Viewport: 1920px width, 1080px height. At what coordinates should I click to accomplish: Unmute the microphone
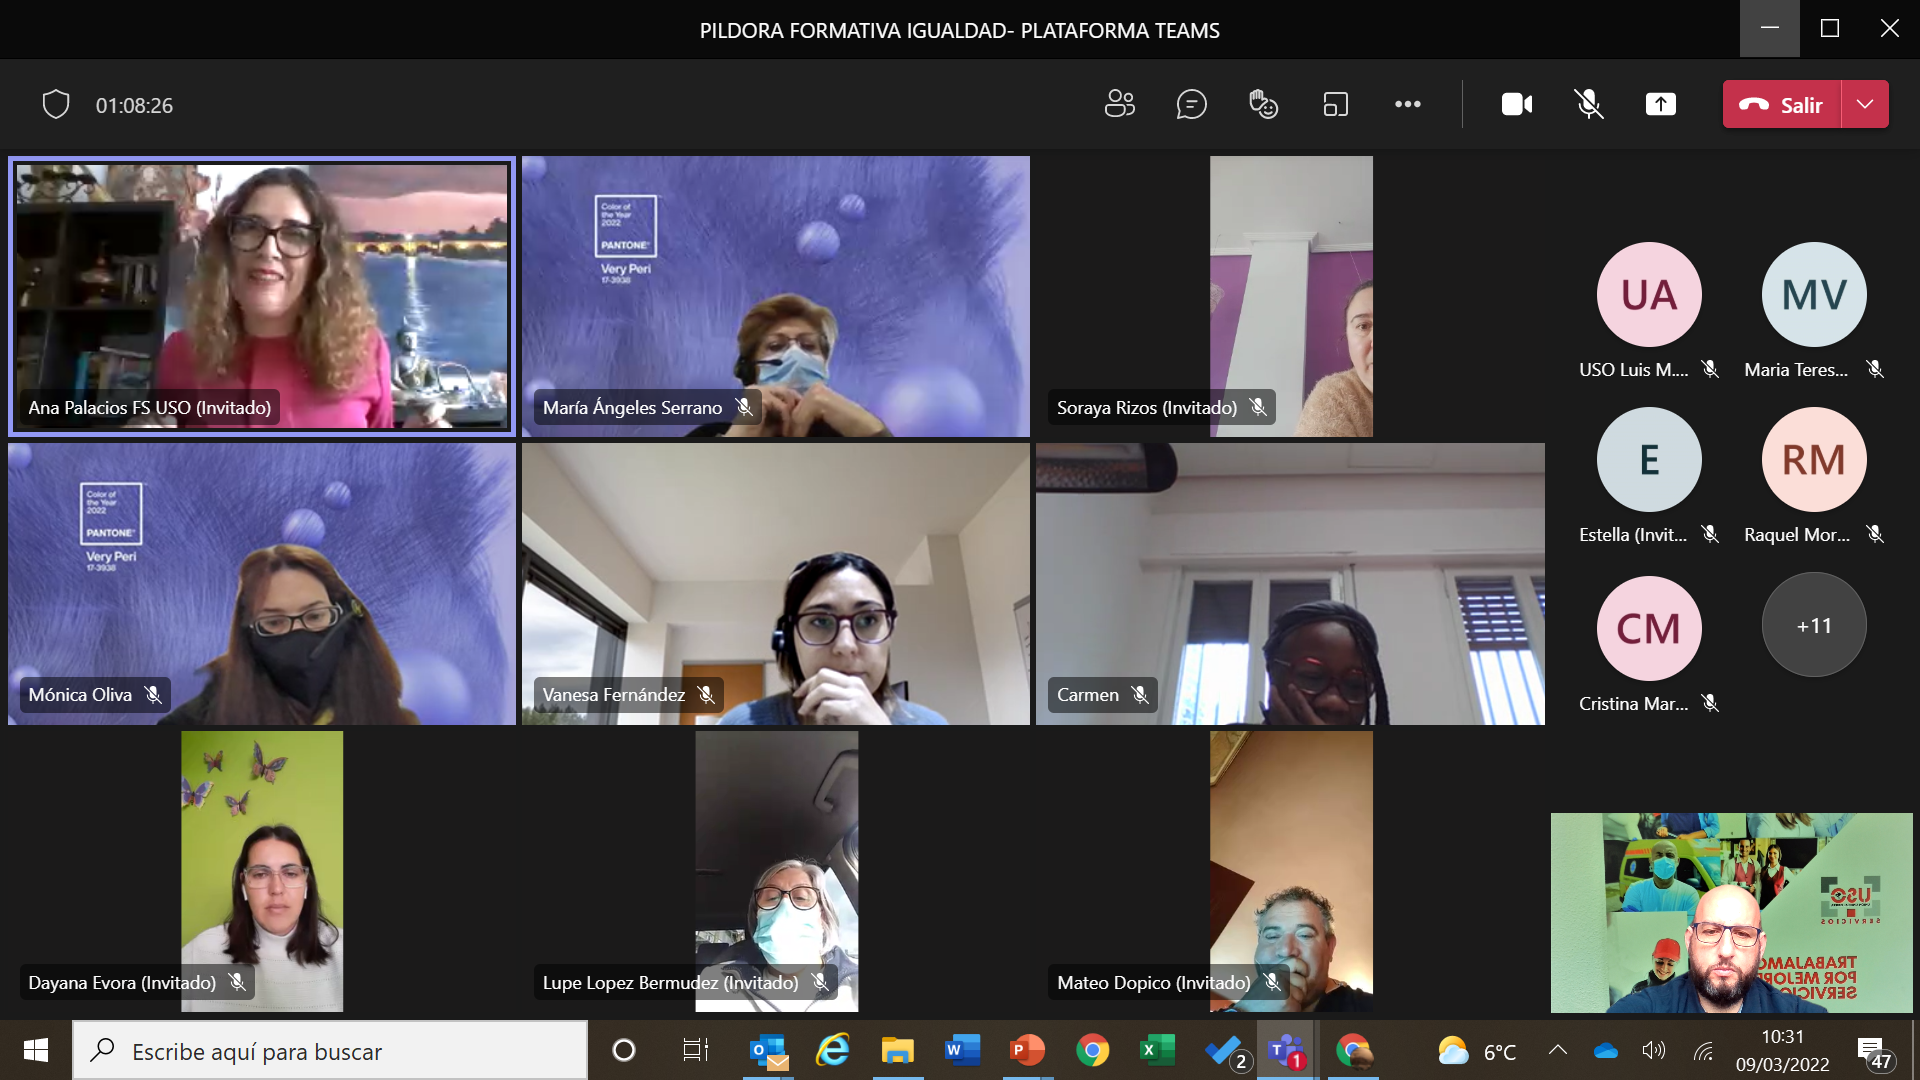pos(1588,104)
